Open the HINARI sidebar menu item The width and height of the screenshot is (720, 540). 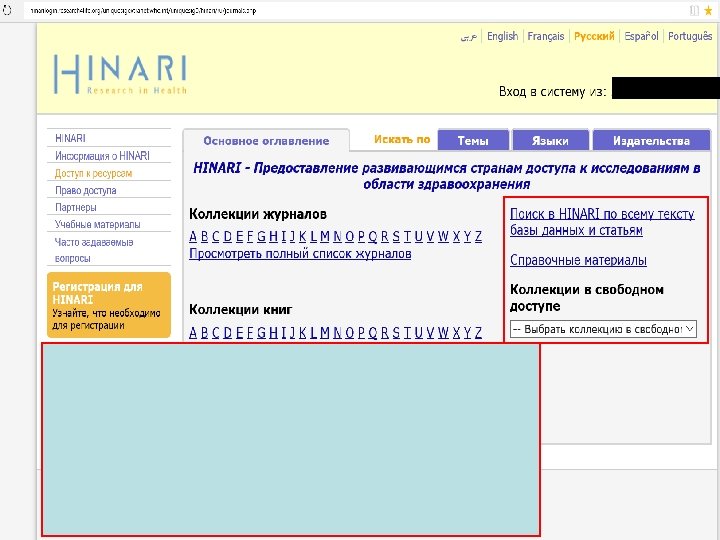pyautogui.click(x=70, y=138)
